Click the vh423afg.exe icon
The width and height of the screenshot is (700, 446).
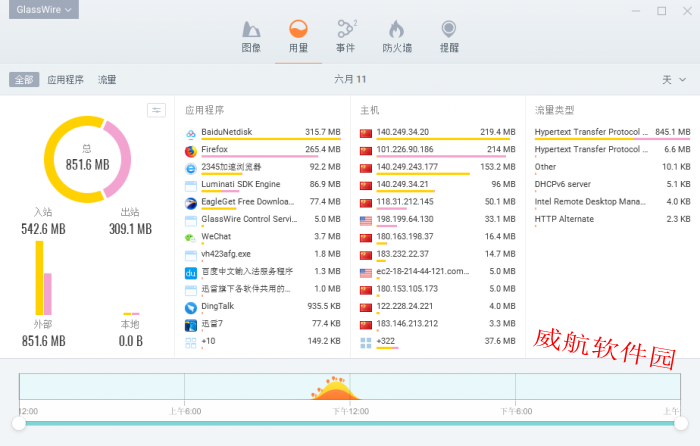point(191,256)
